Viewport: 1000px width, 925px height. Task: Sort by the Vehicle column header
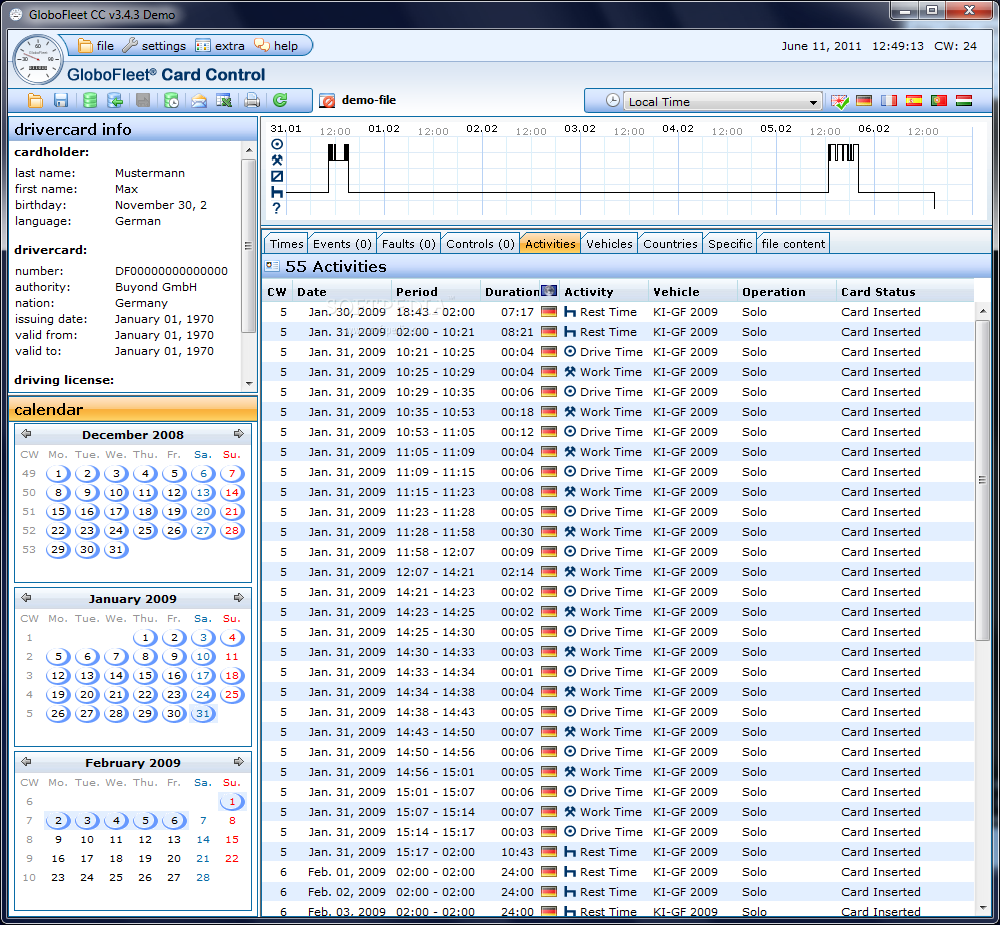tap(692, 292)
